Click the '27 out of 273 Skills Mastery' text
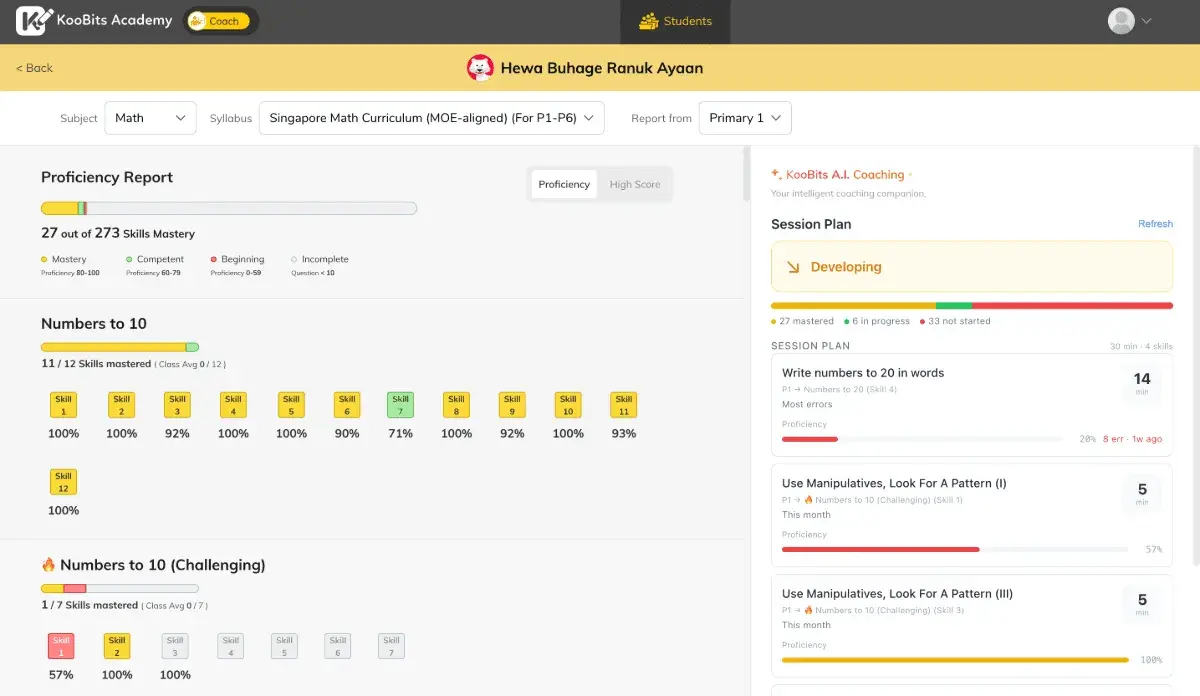 [x=118, y=233]
